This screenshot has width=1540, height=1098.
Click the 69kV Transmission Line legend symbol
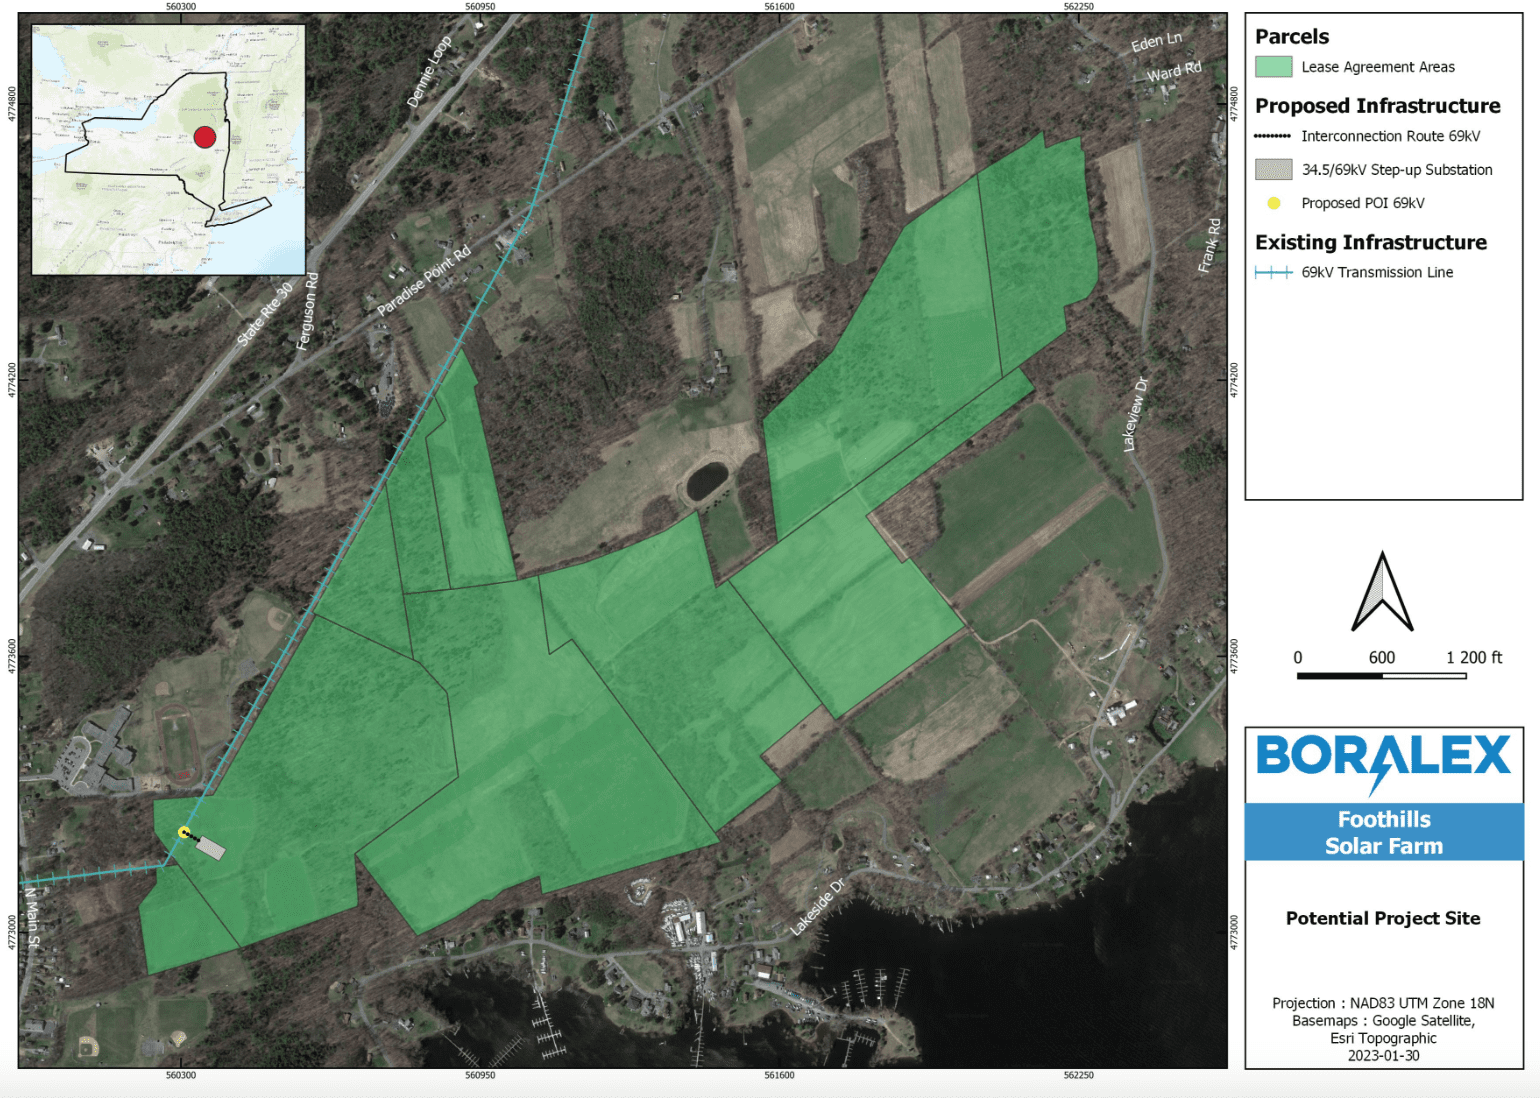[x=1273, y=272]
